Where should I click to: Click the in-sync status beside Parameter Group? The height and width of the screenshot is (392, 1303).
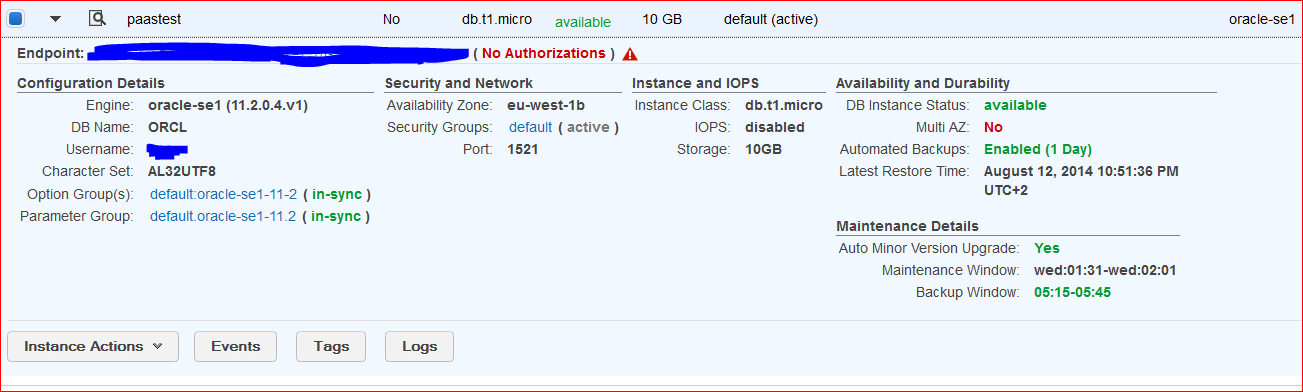click(x=337, y=216)
